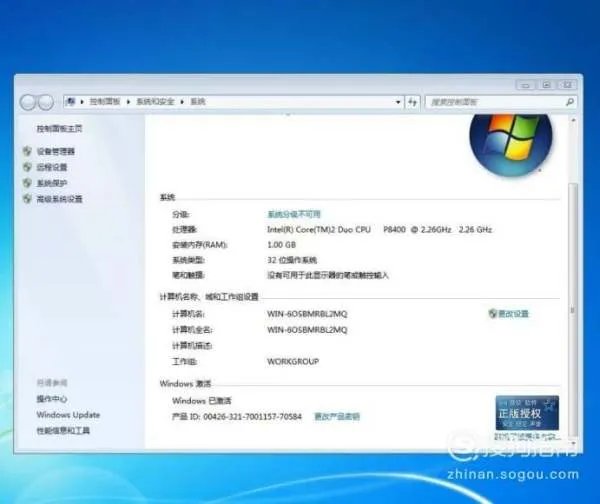Click the scrollbar down arrow
The width and height of the screenshot is (600, 504).
(573, 443)
